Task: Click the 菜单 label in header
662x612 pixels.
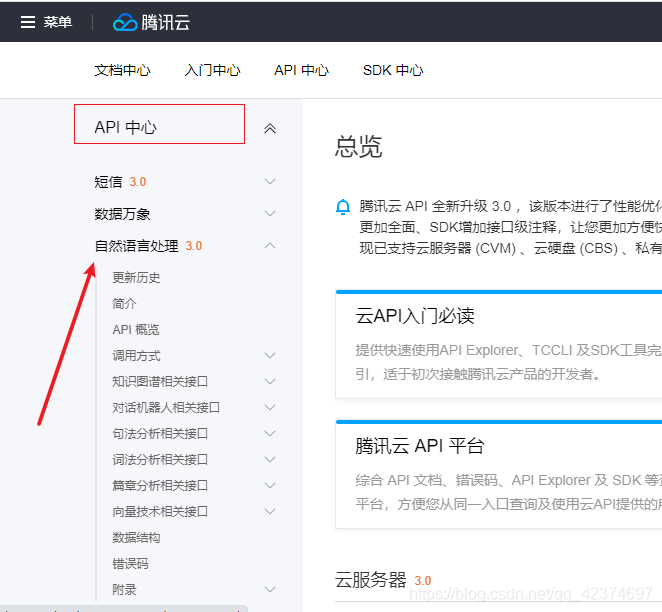Action: coord(58,22)
